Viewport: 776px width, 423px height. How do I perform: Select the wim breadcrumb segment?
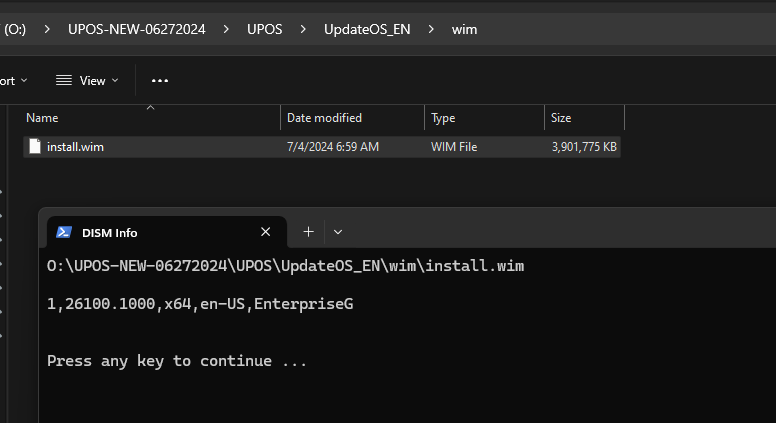tap(464, 29)
